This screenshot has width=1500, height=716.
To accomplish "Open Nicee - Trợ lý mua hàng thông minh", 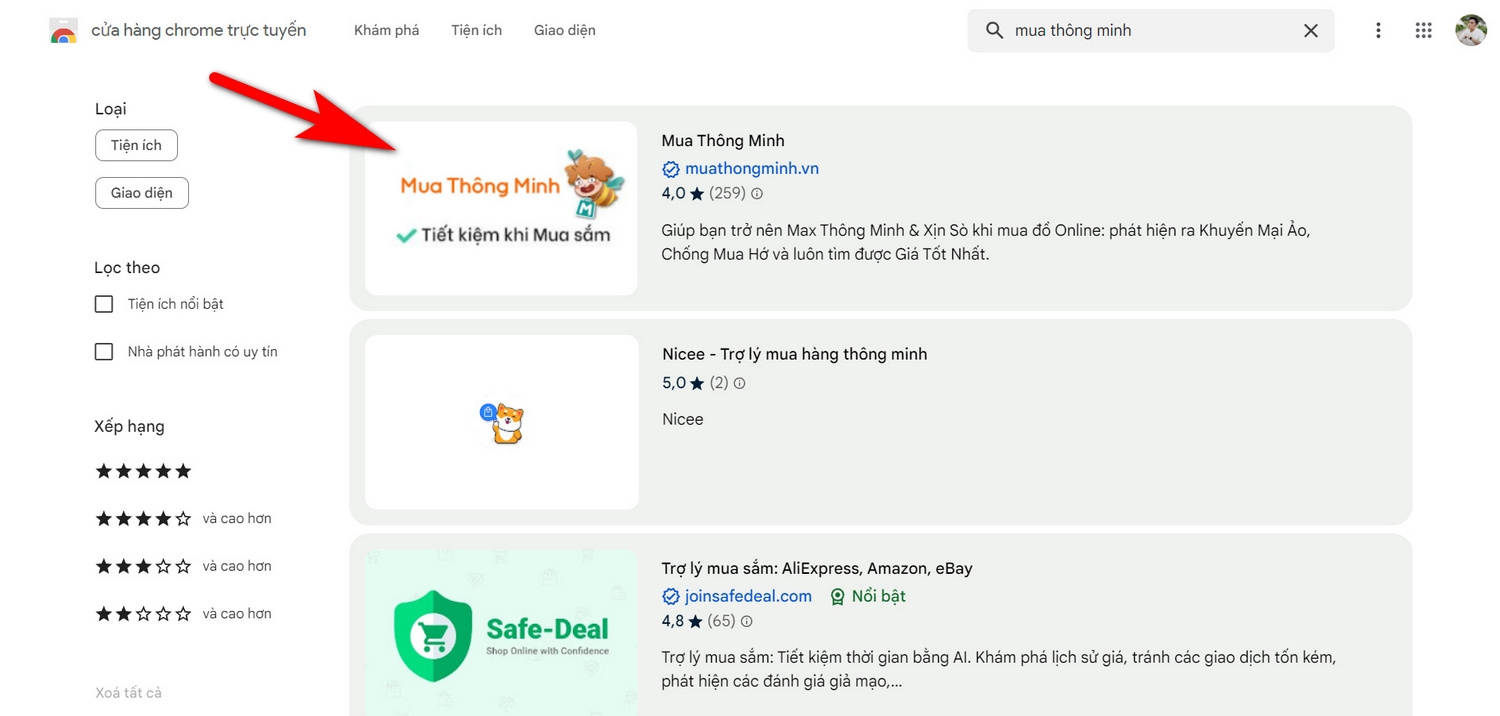I will pyautogui.click(x=795, y=354).
